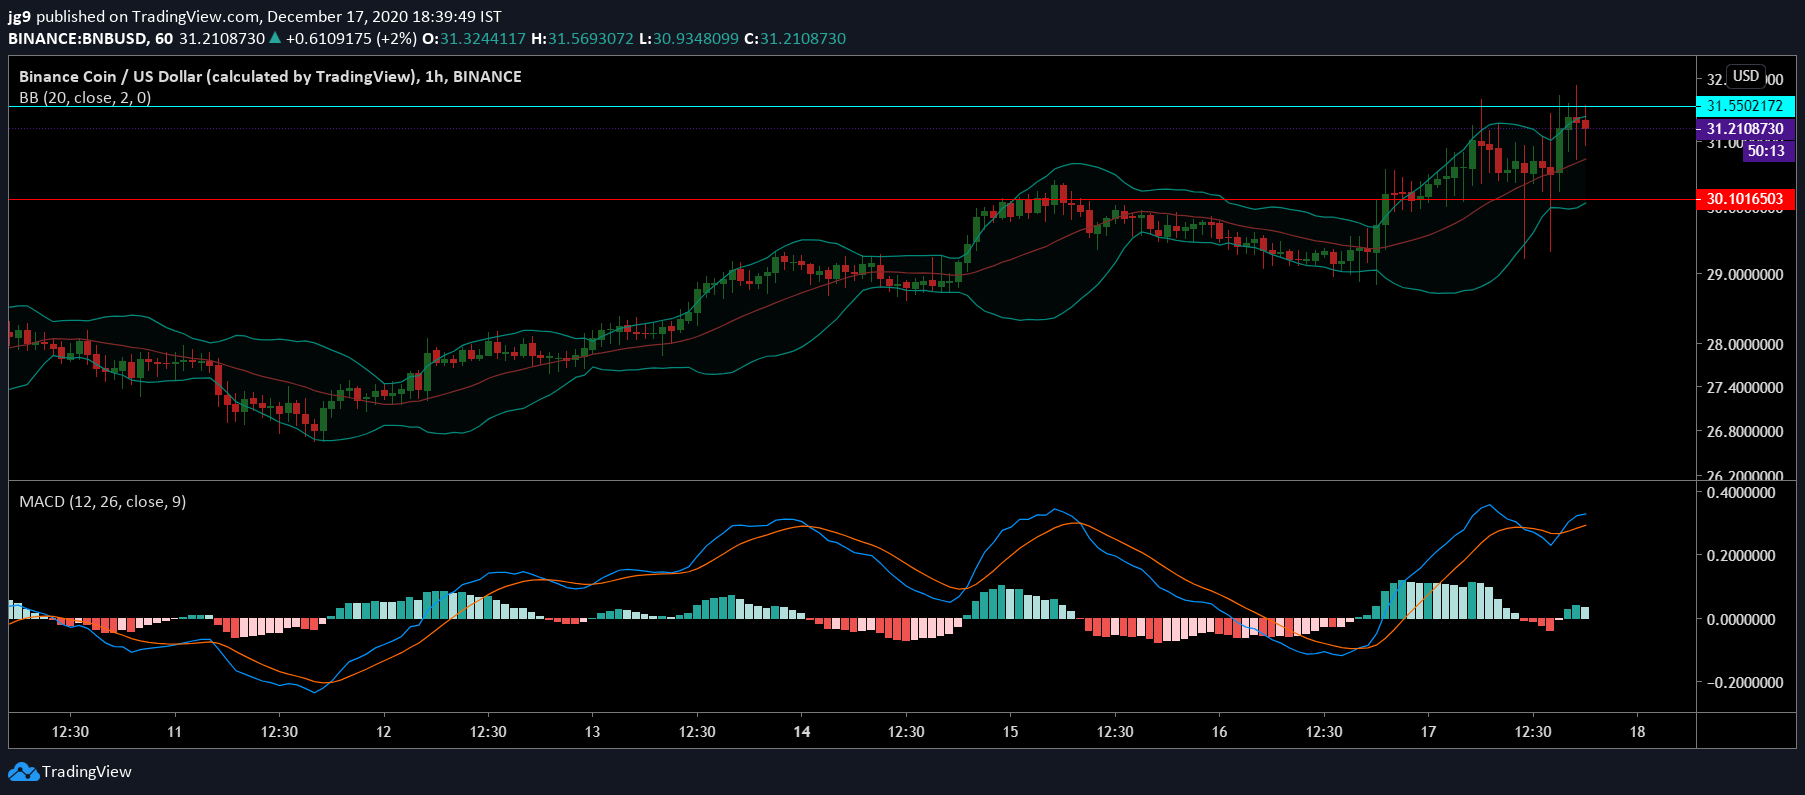Click the 28.0000000 price axis label
This screenshot has width=1805, height=795.
click(1745, 345)
